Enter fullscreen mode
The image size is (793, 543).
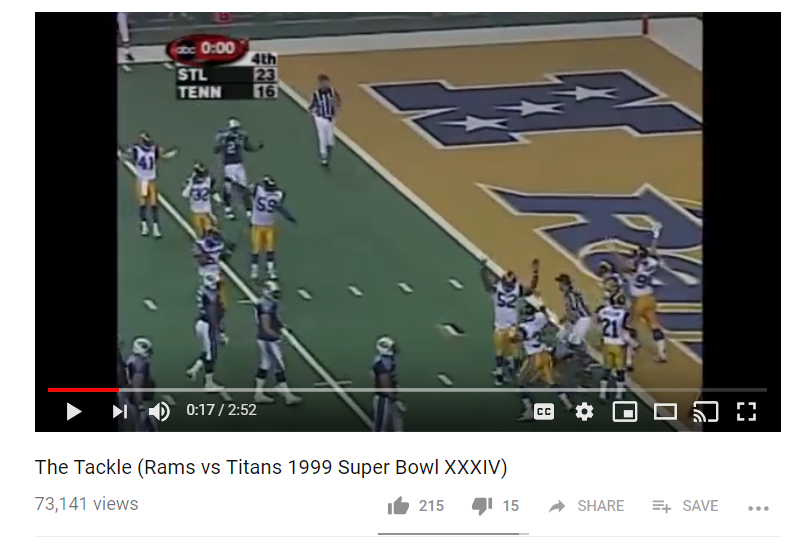pos(746,412)
